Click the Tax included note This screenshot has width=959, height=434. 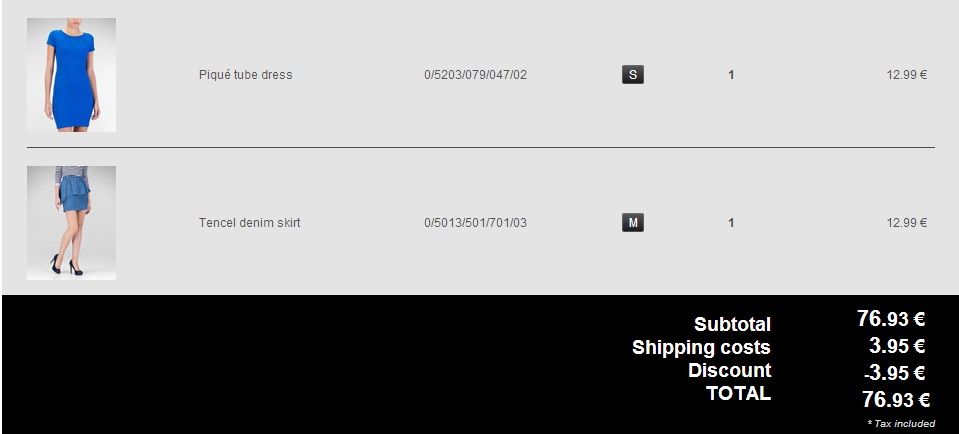click(x=901, y=424)
